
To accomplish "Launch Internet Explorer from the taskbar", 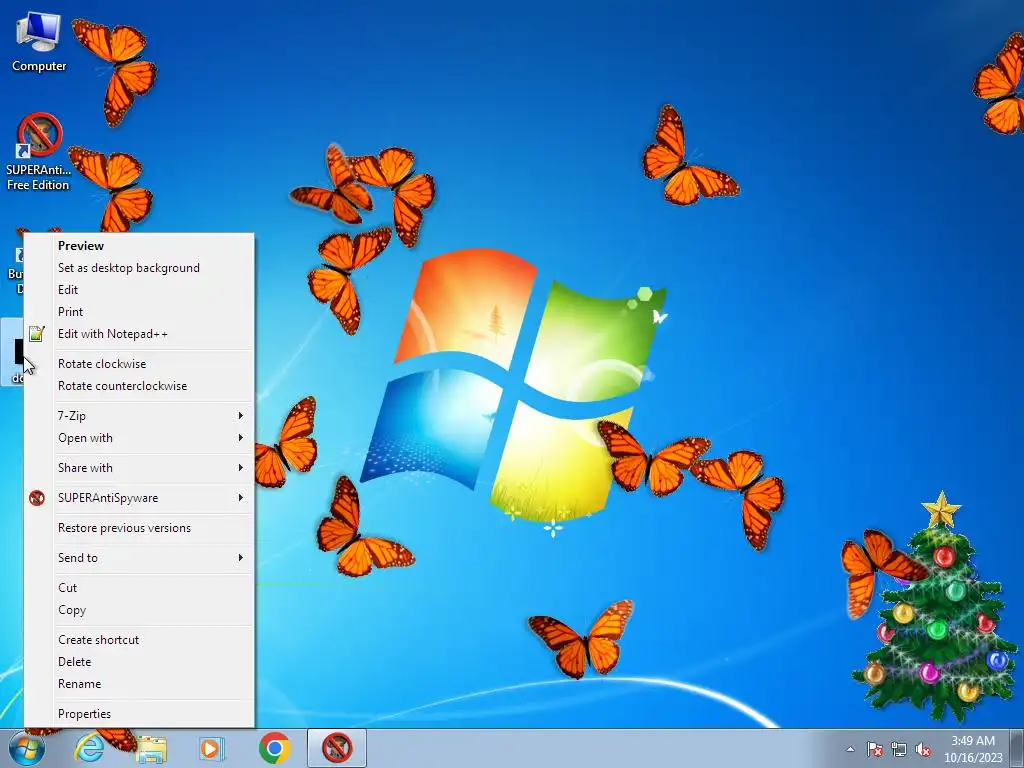I will (x=89, y=748).
